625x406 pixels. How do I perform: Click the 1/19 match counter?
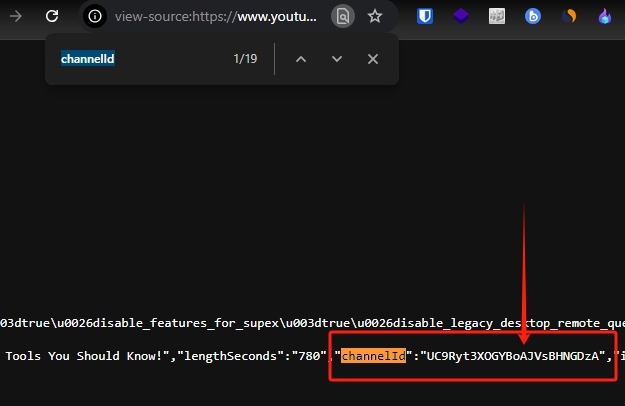click(245, 59)
